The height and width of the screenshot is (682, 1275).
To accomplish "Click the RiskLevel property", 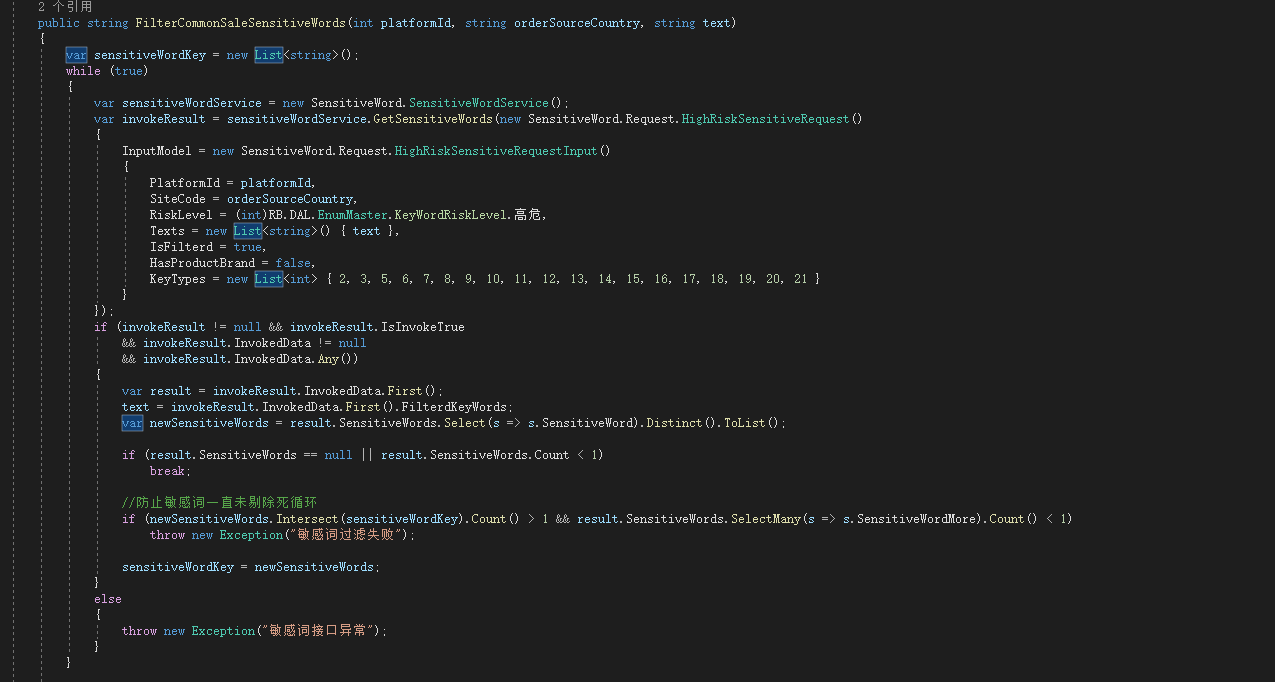I will point(181,215).
